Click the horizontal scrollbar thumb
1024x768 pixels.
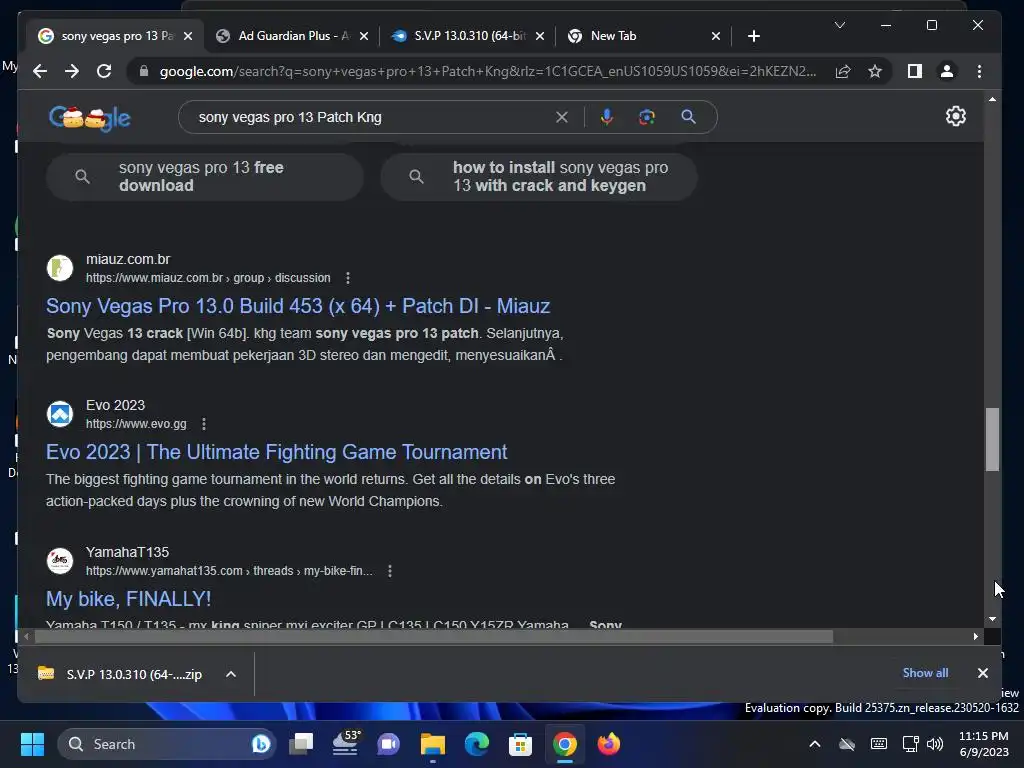coord(434,636)
